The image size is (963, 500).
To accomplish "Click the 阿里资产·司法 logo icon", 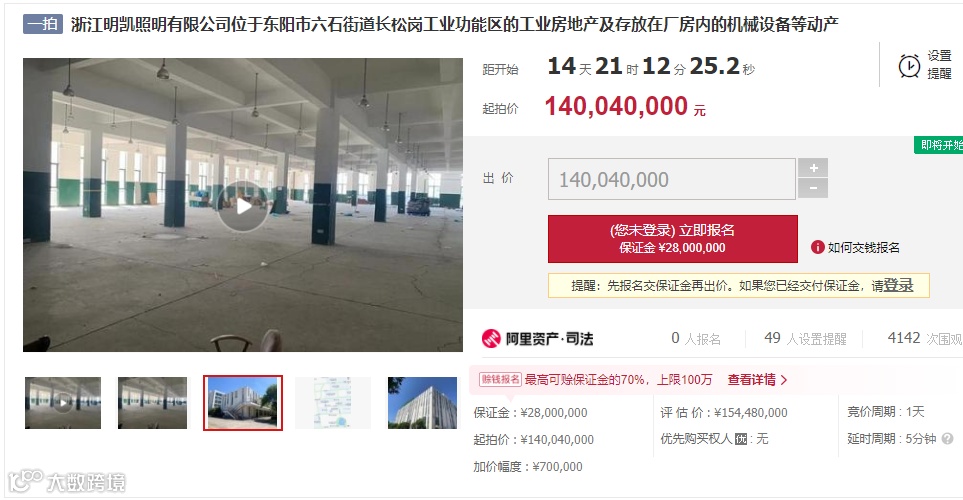I will [491, 338].
